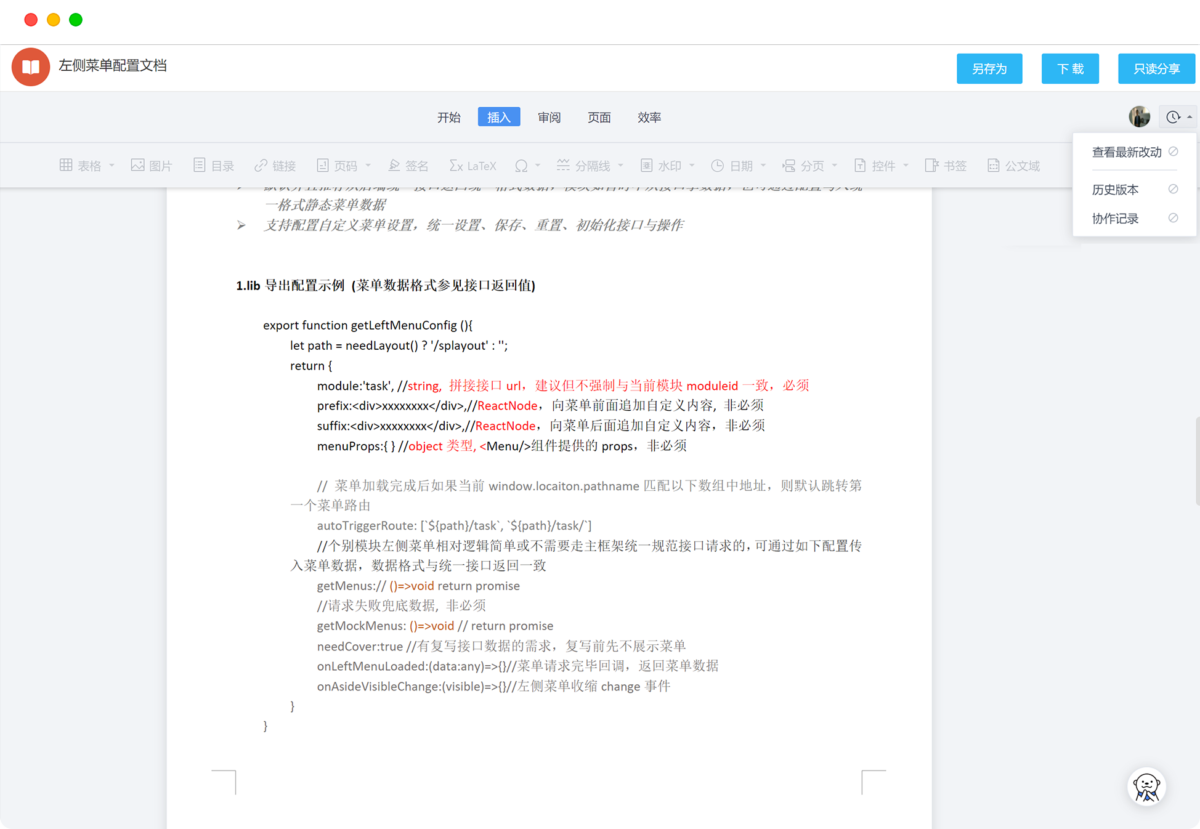Image resolution: width=1200 pixels, height=829 pixels.
Task: Click the 页码 (page number) tool
Action: pyautogui.click(x=337, y=166)
